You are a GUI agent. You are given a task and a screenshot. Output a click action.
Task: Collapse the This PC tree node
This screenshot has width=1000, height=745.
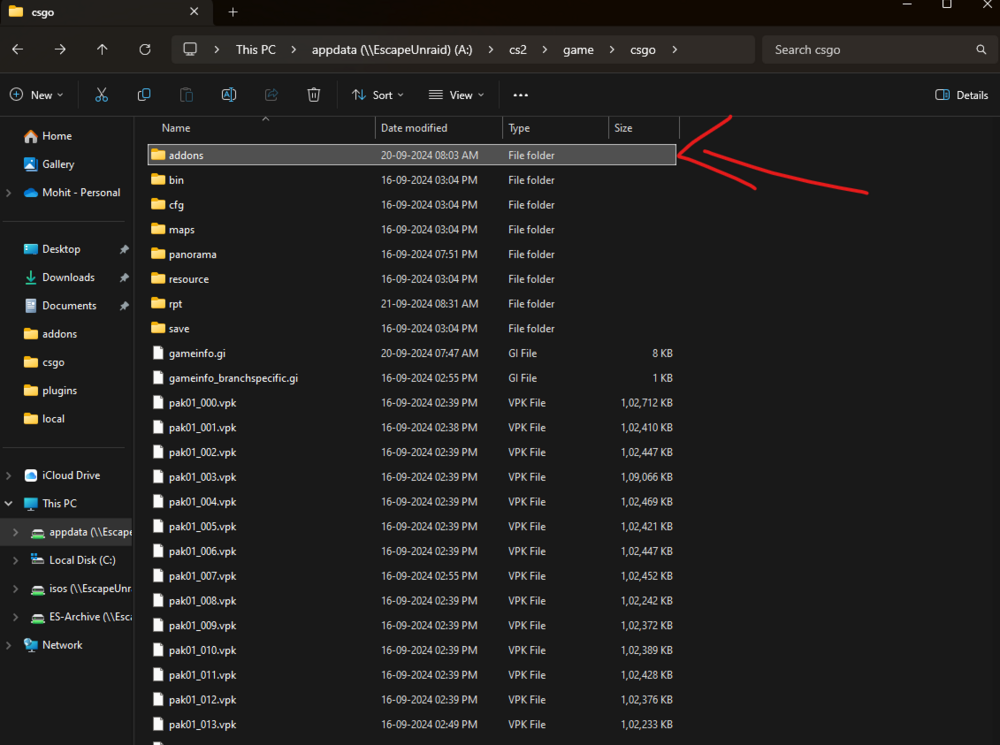pyautogui.click(x=9, y=503)
